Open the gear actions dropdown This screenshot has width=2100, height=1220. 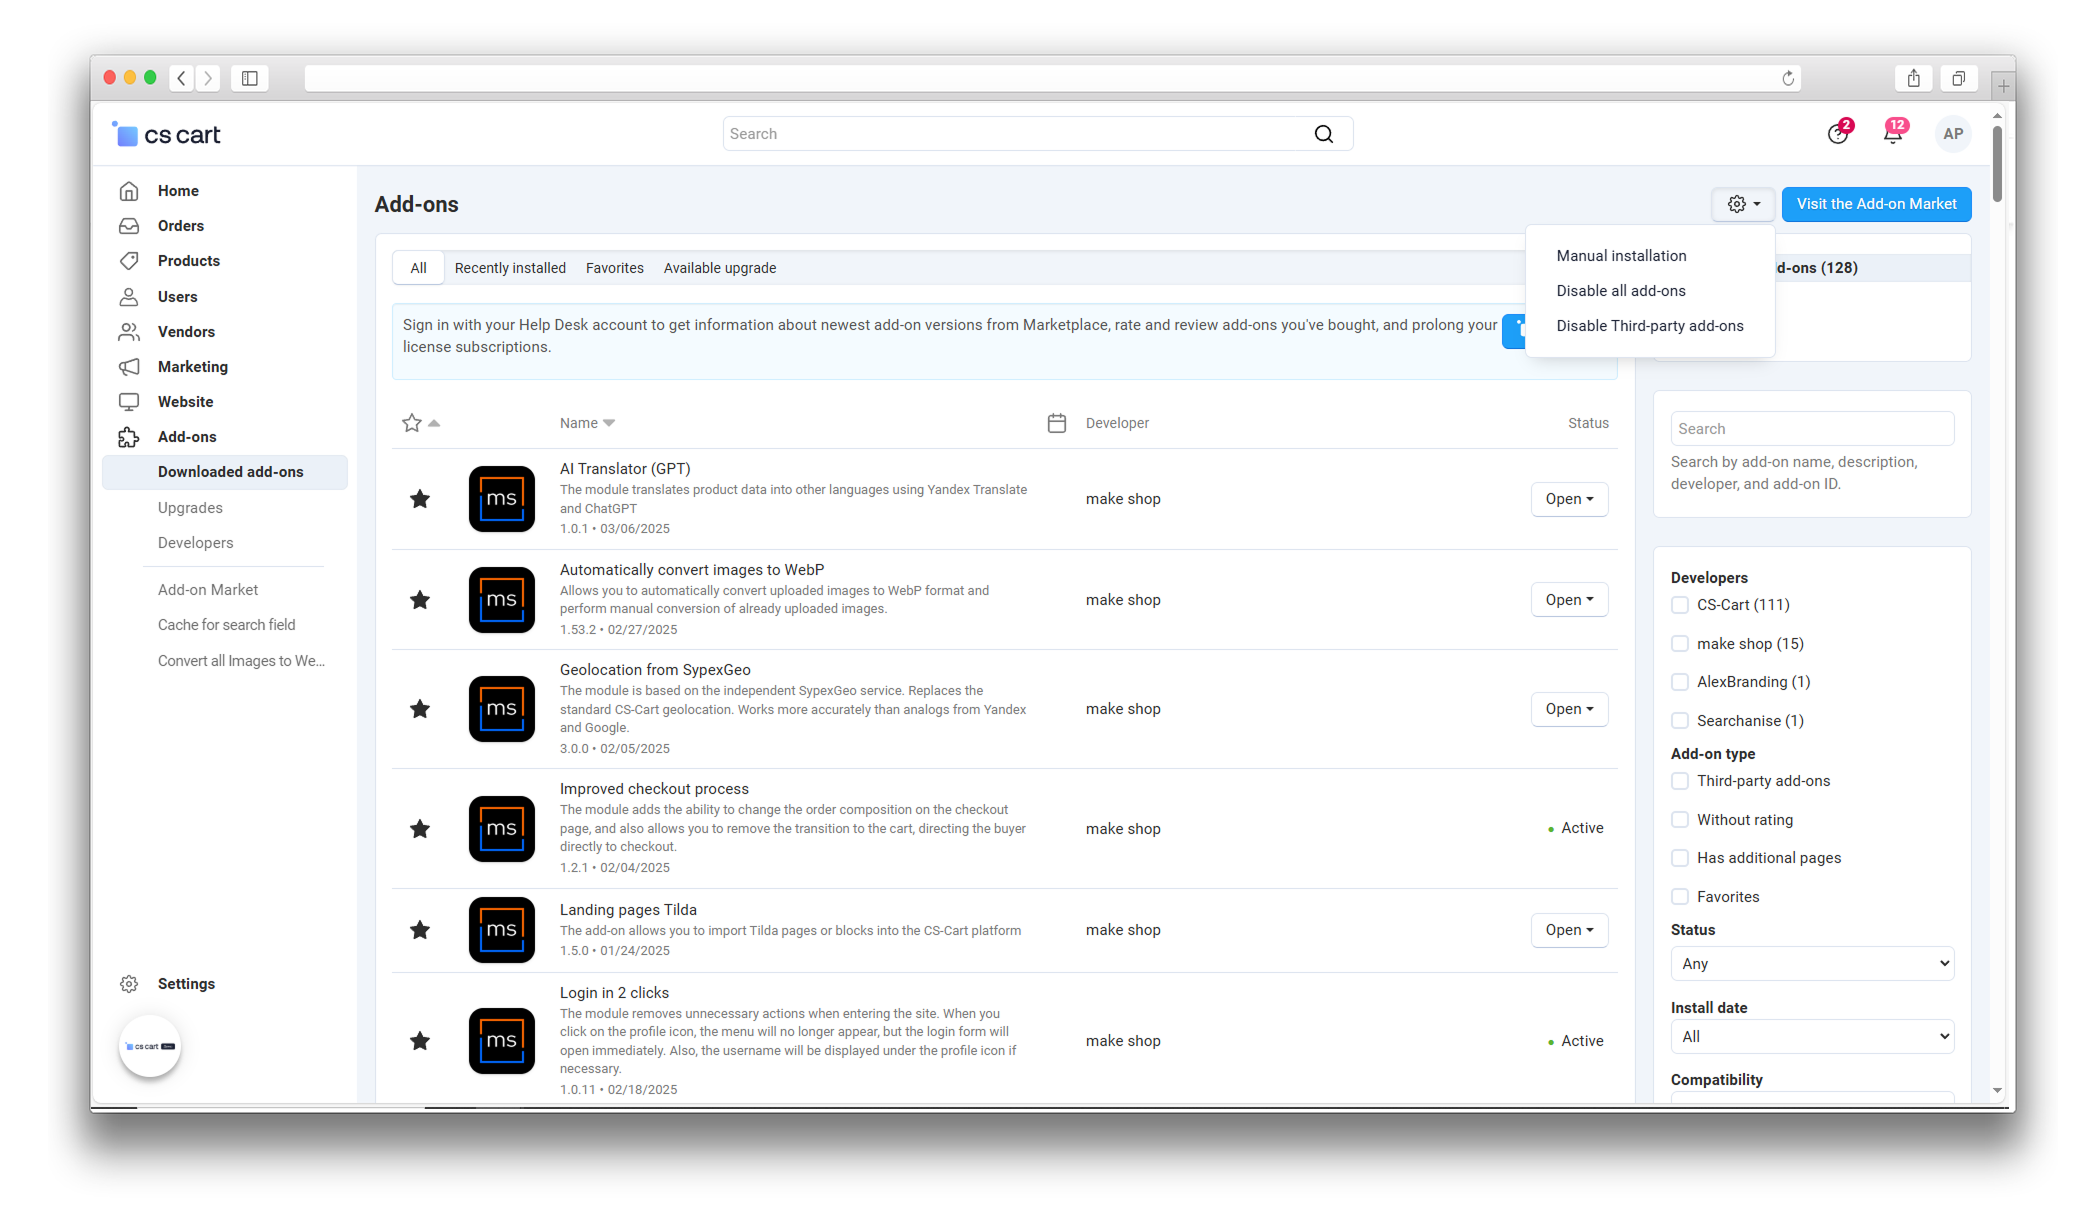click(x=1743, y=204)
